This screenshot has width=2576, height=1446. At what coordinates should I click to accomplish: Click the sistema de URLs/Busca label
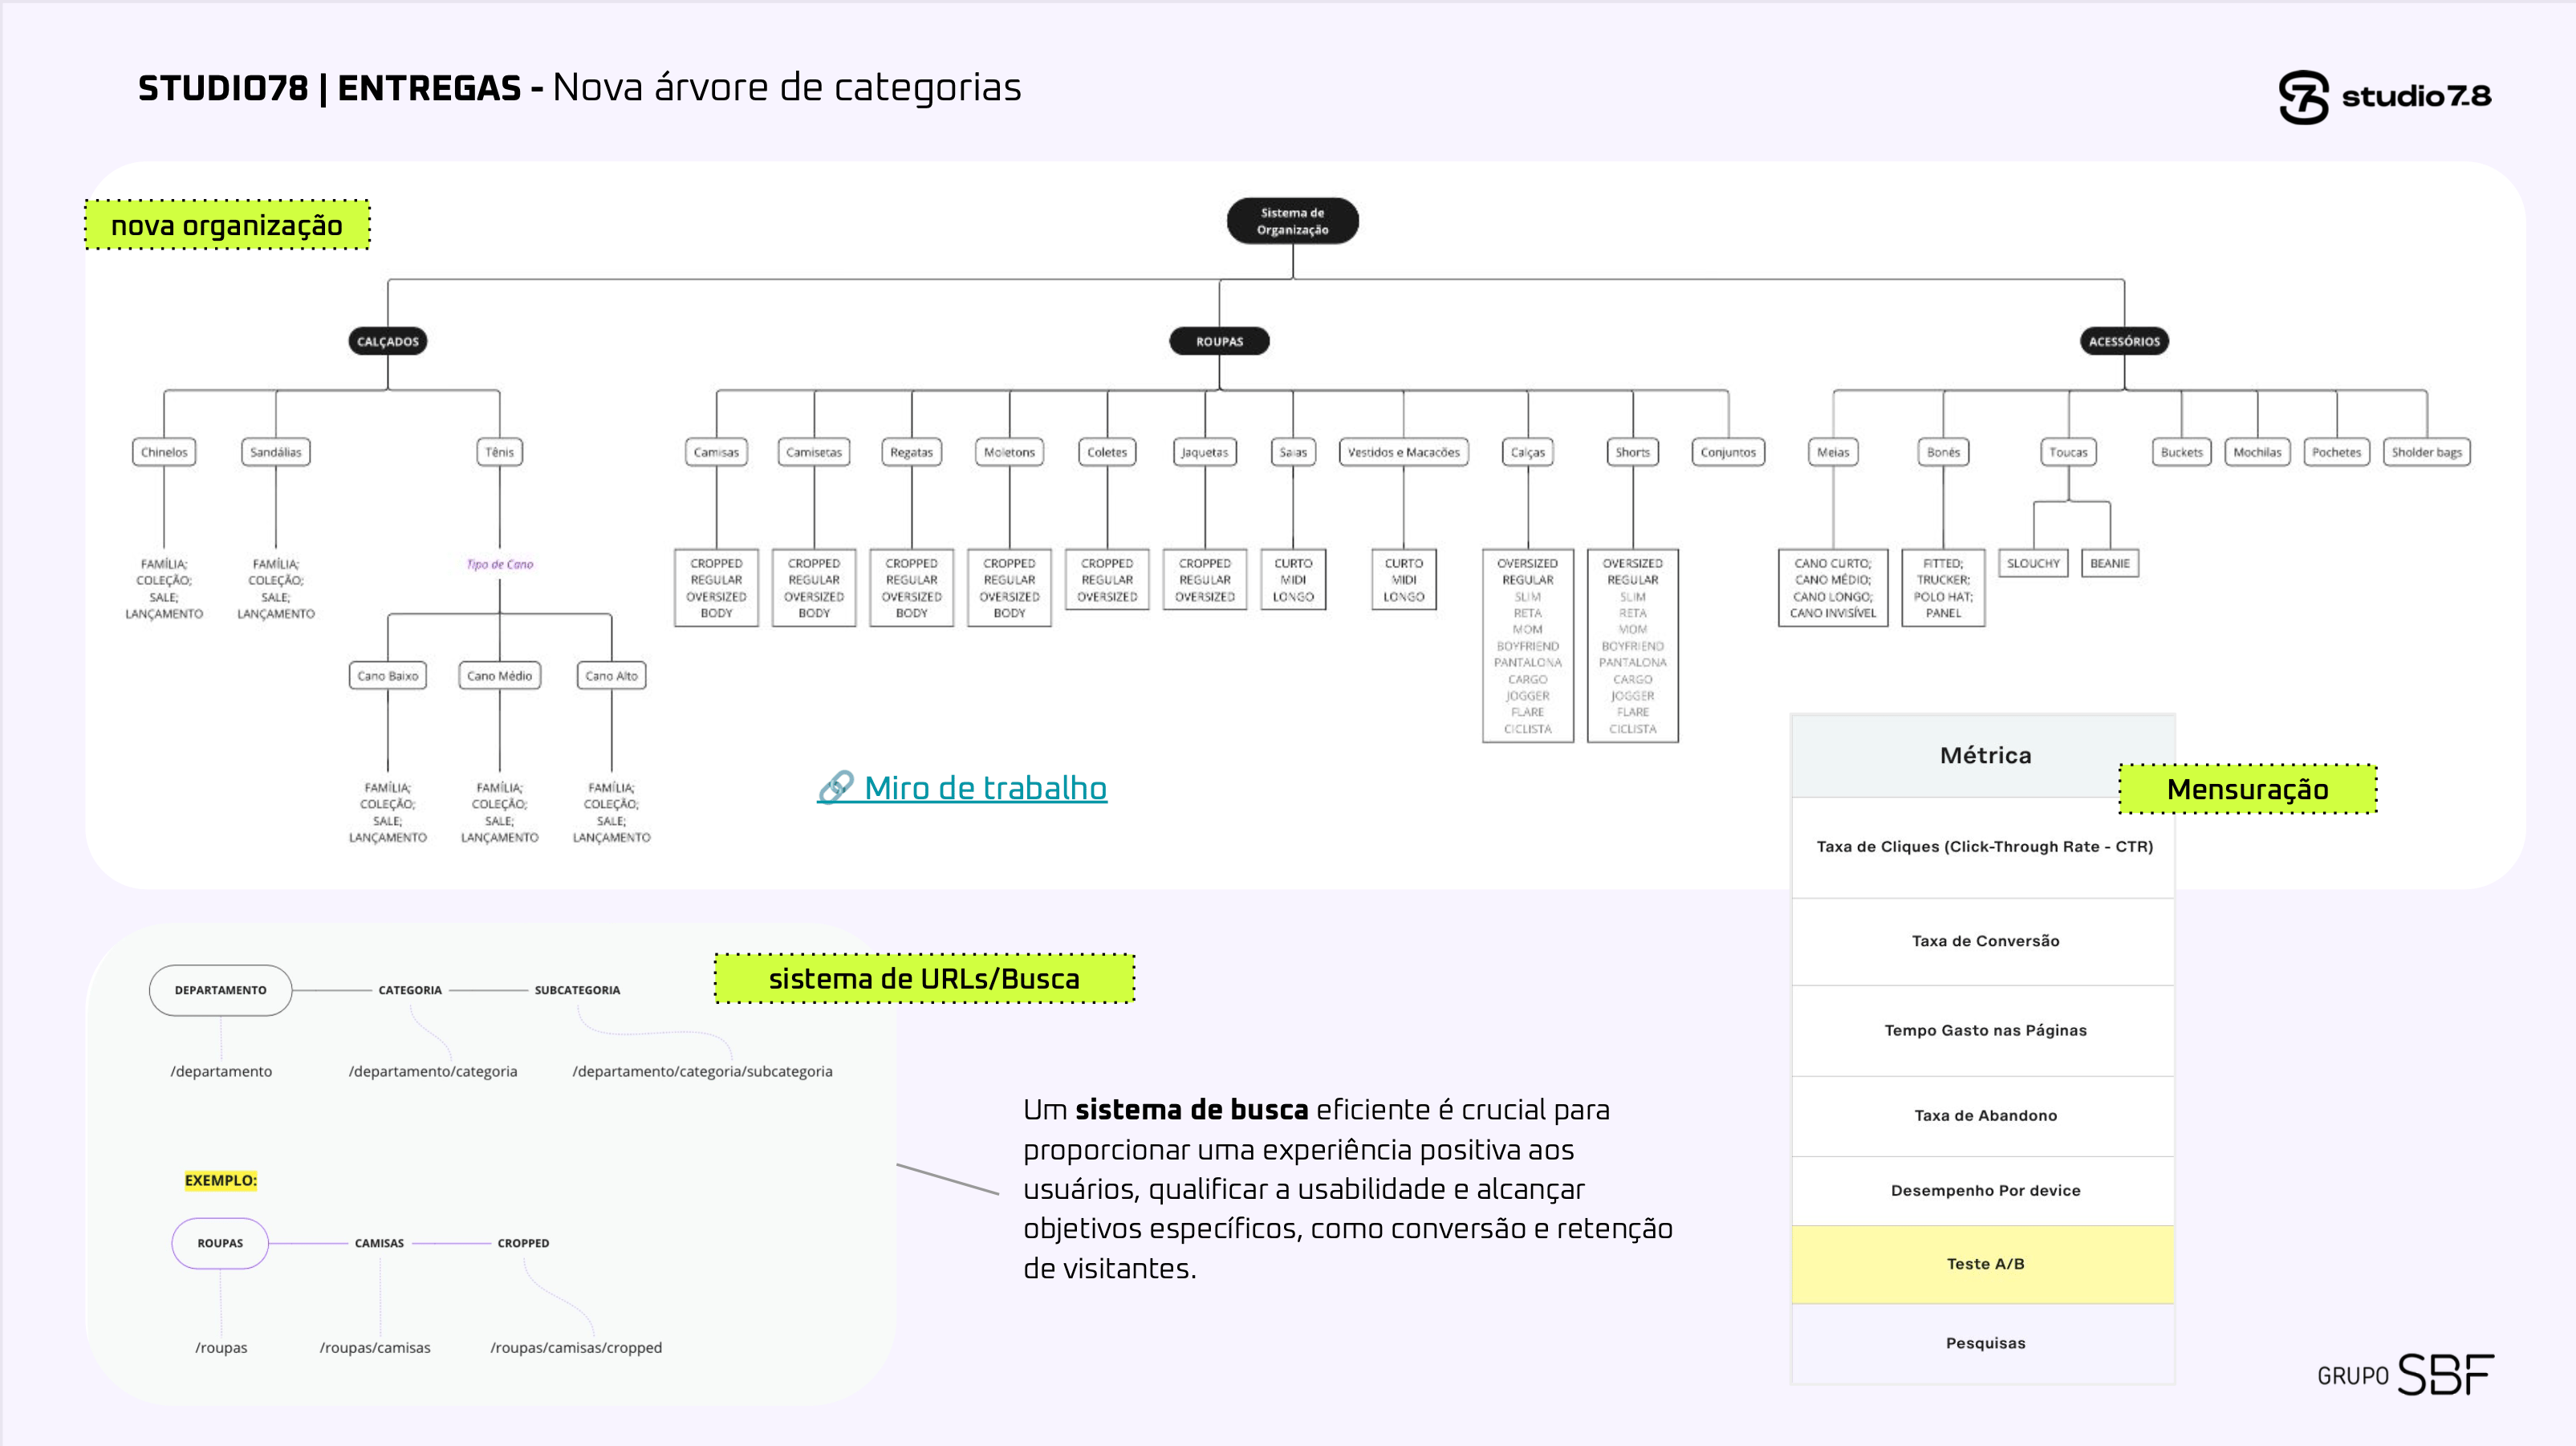[x=924, y=978]
